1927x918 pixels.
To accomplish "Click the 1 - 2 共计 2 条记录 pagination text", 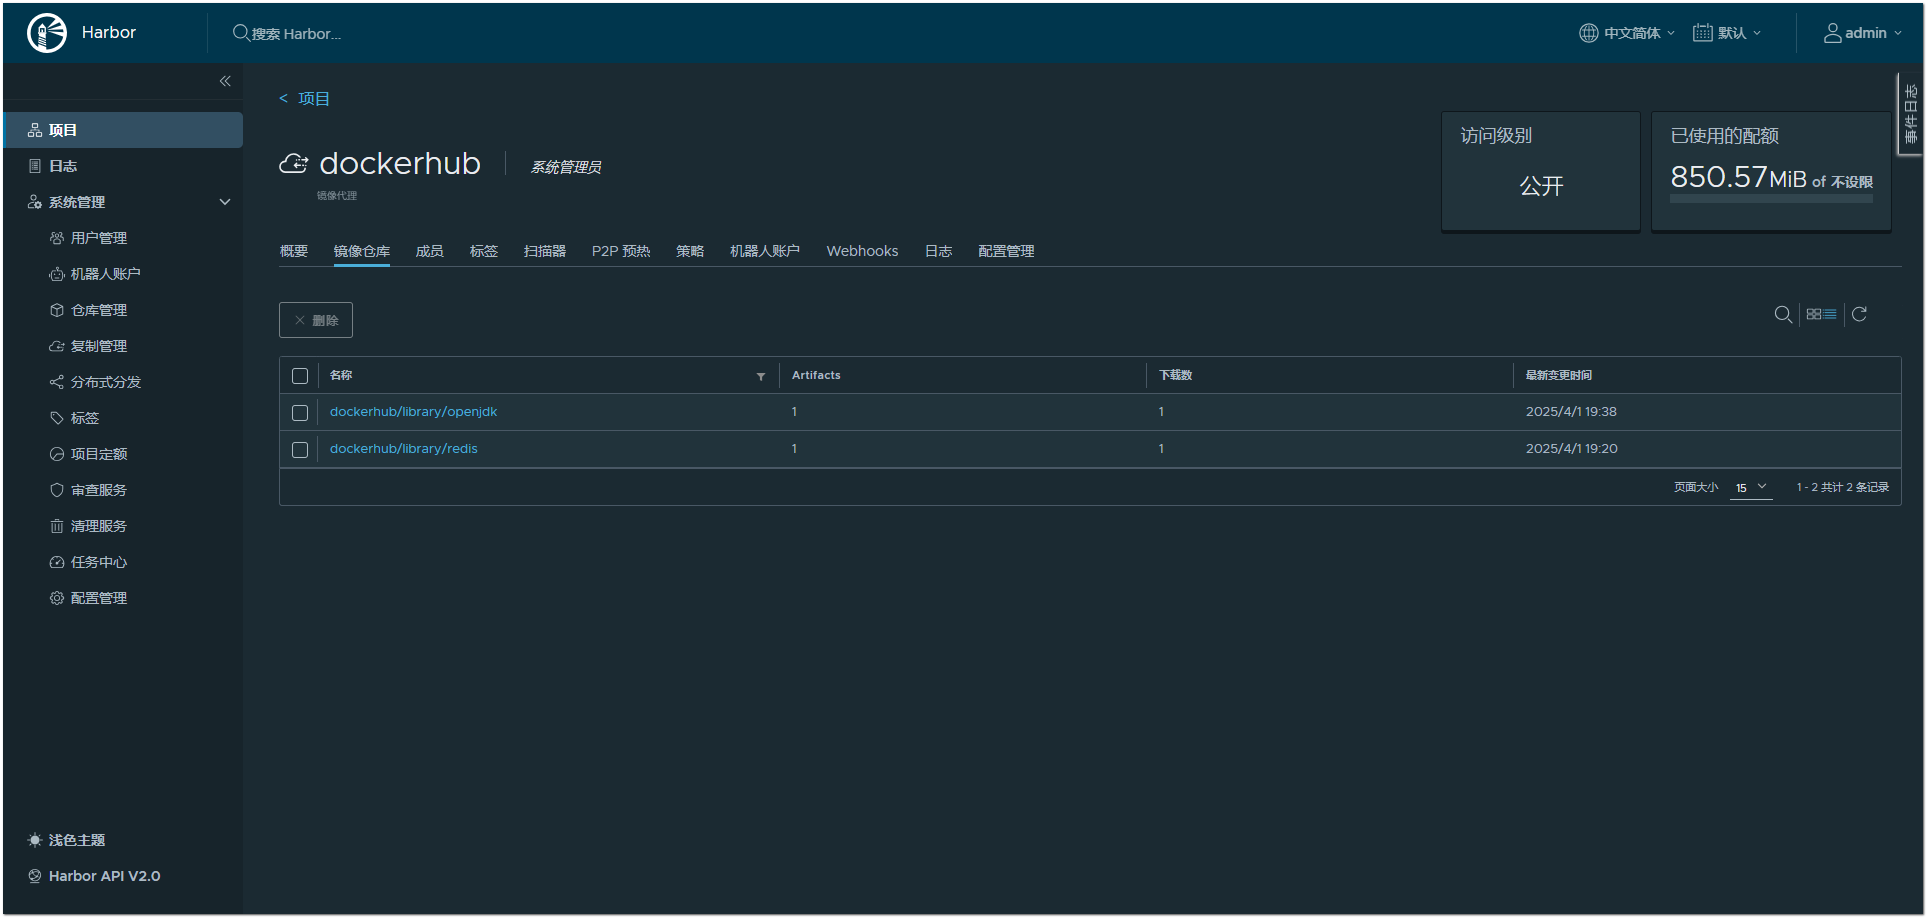I will (1842, 488).
